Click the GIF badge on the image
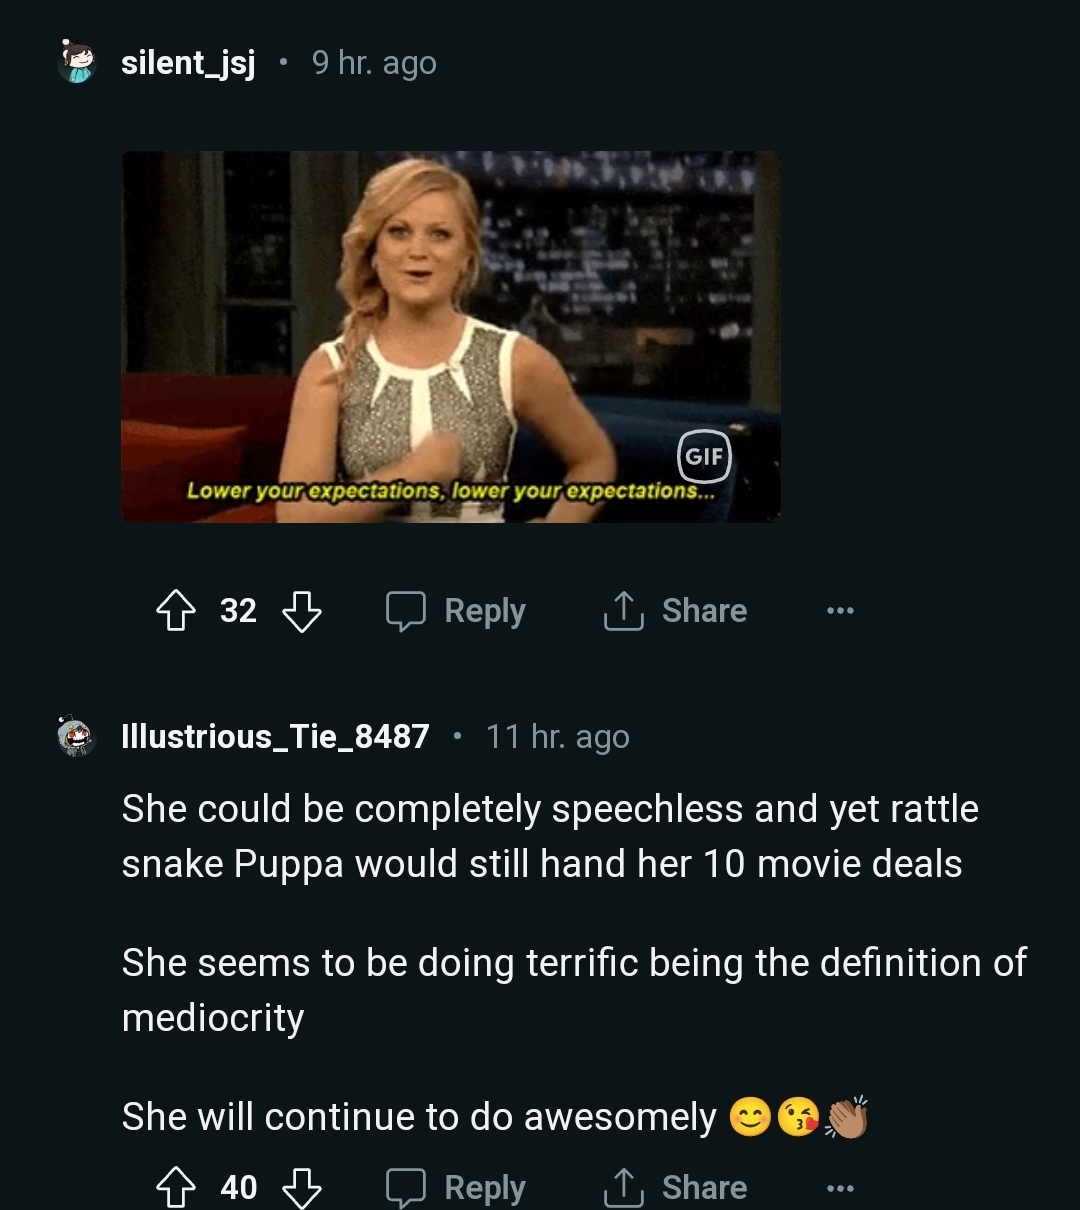Image resolution: width=1080 pixels, height=1210 pixels. [704, 457]
